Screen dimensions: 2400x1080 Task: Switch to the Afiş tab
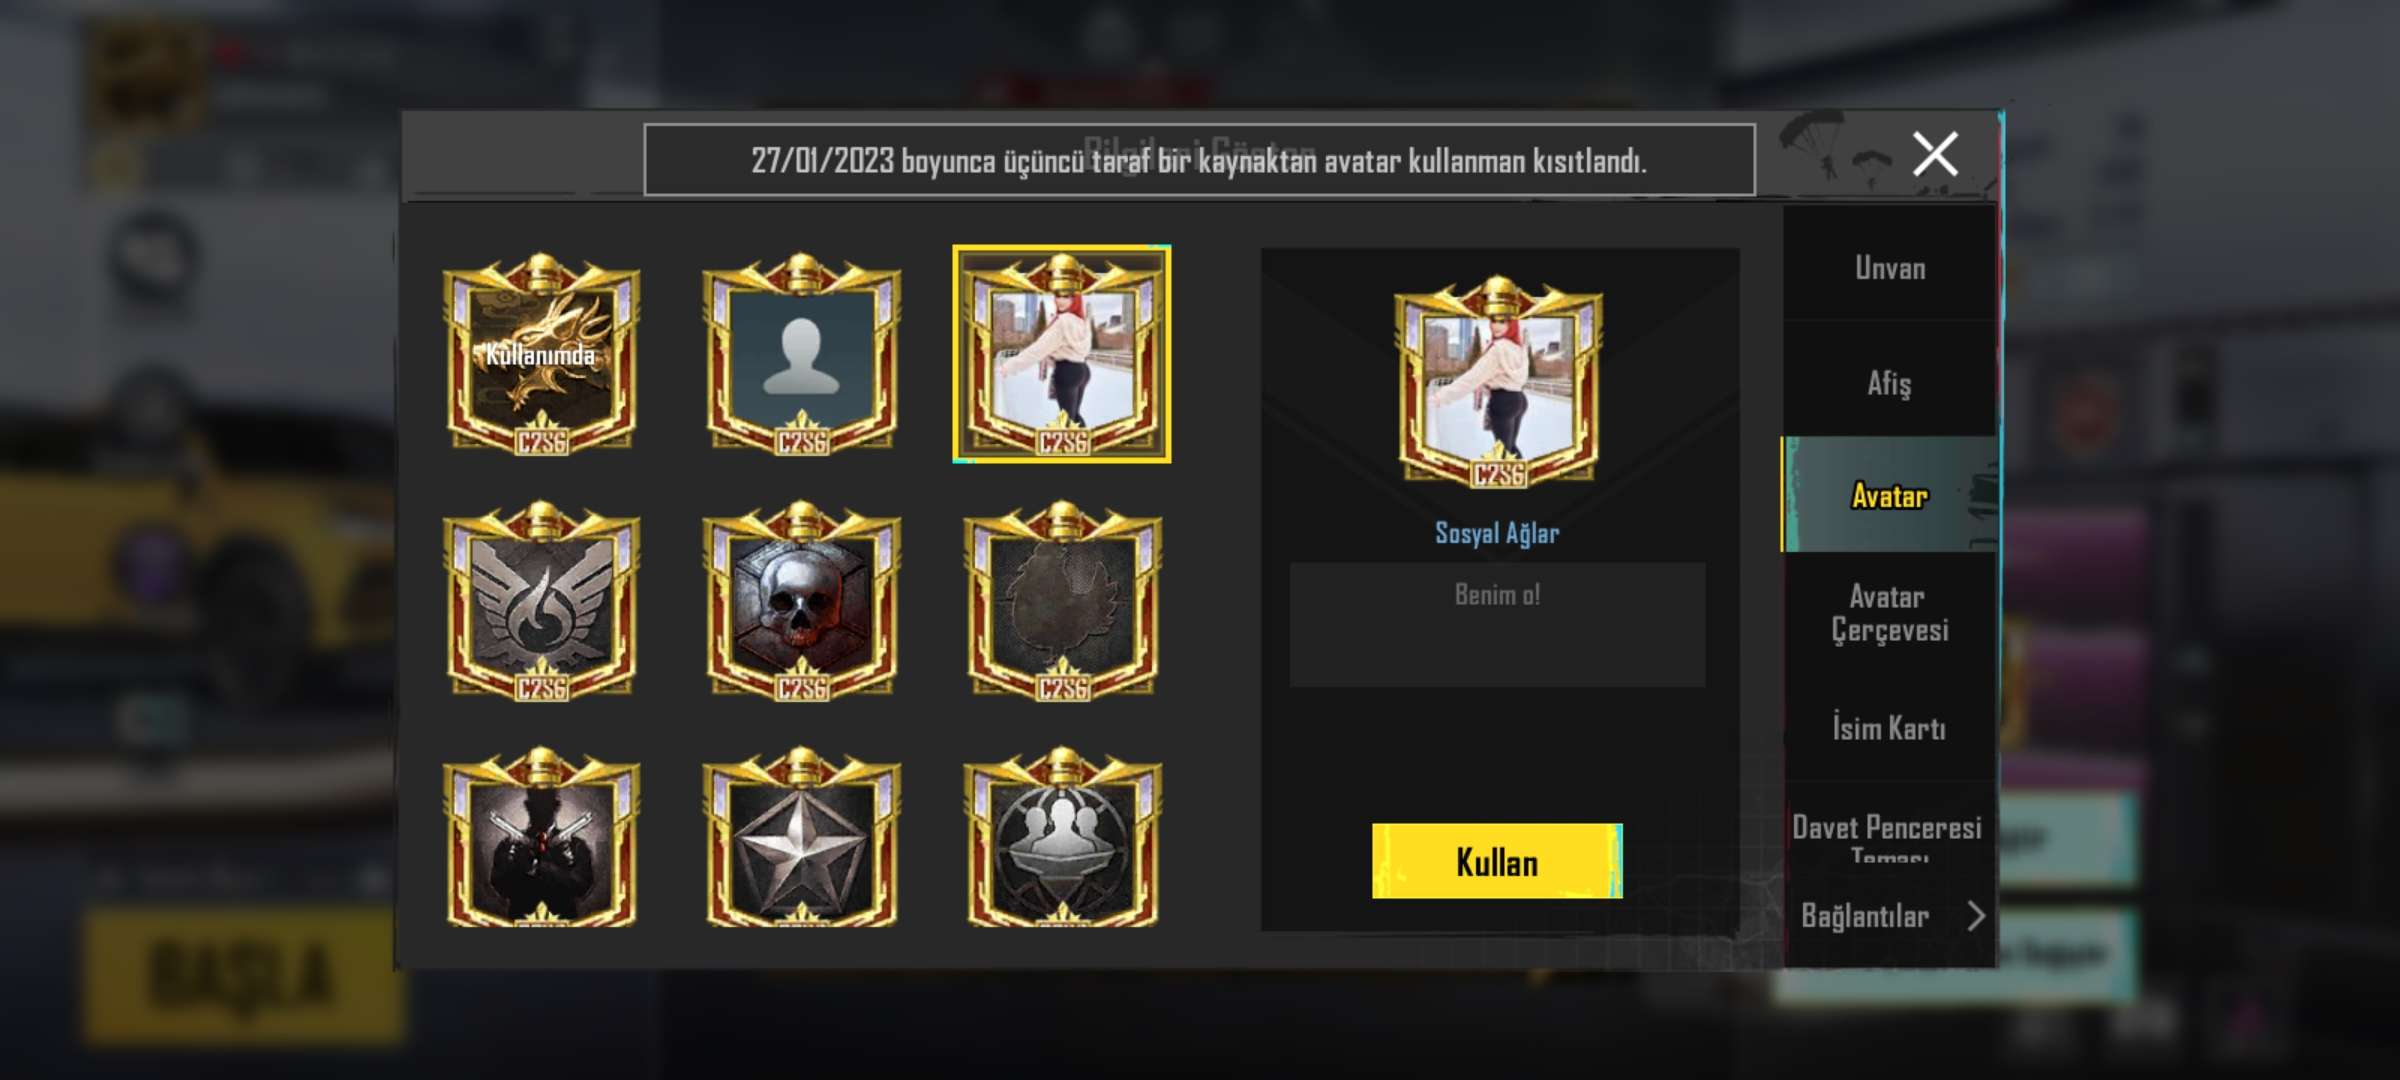[x=1889, y=382]
